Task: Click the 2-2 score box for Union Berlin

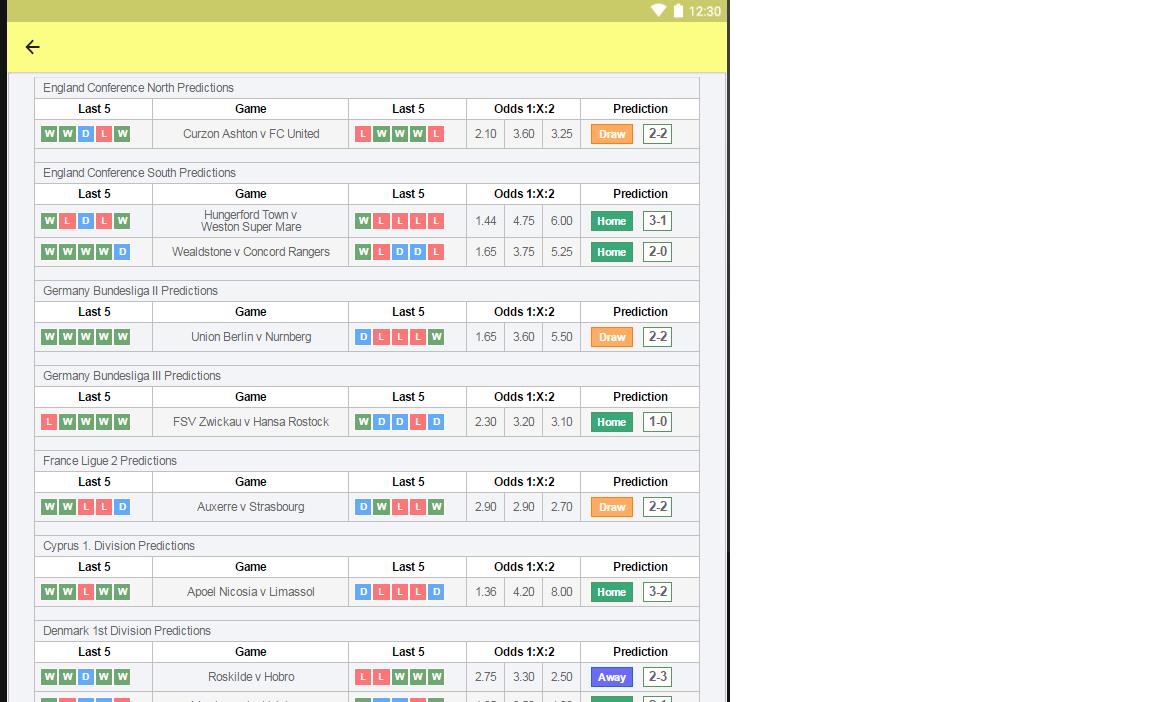Action: [657, 337]
